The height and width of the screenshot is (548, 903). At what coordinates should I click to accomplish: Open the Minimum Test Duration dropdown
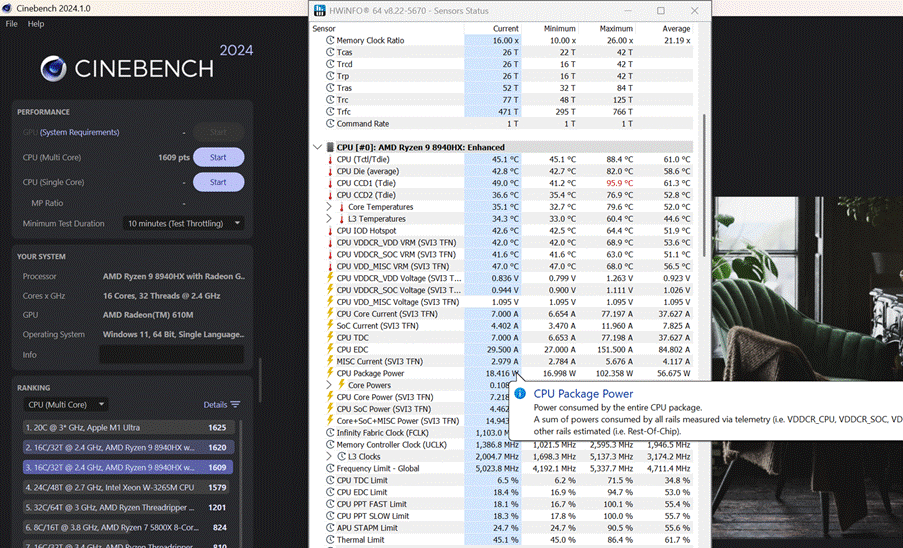(183, 223)
